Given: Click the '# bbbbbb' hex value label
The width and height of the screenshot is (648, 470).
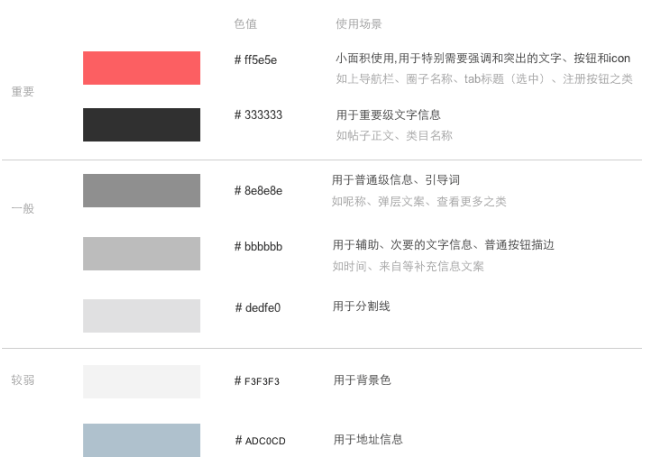Looking at the screenshot, I should (258, 246).
